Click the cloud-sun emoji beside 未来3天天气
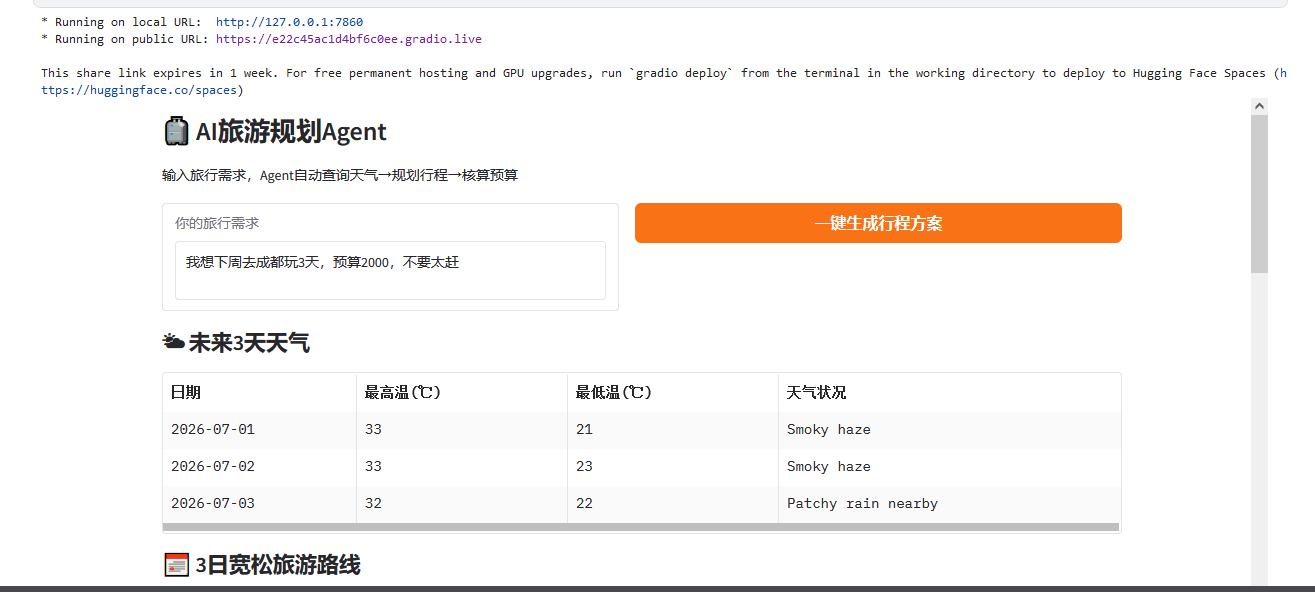The image size is (1315, 592). point(173,343)
